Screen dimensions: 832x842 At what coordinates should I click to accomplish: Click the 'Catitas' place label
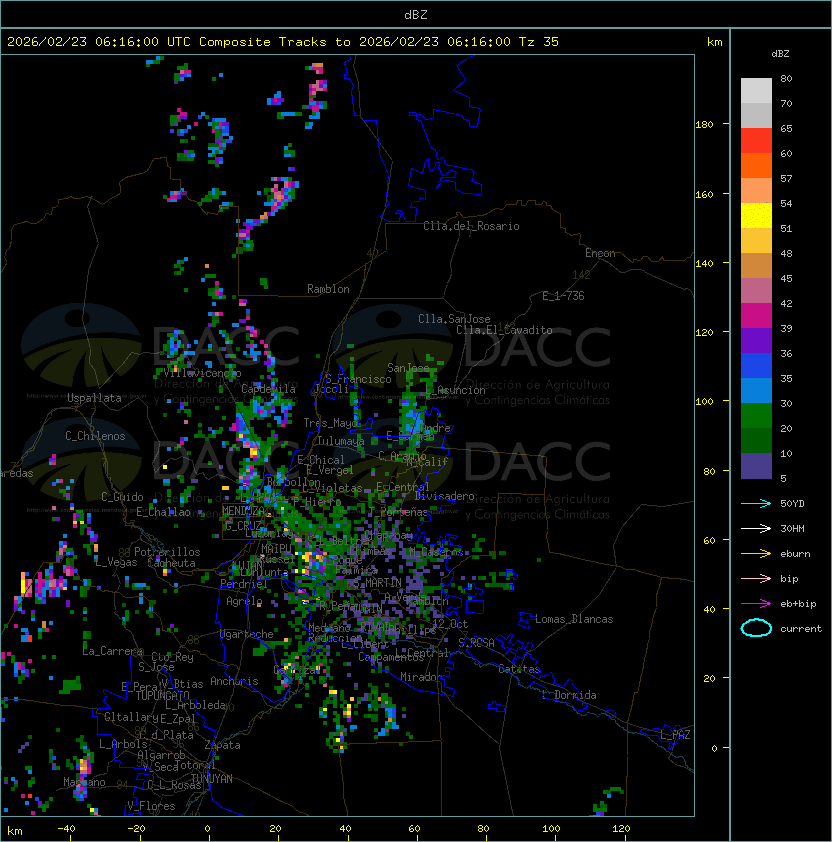pos(519,669)
